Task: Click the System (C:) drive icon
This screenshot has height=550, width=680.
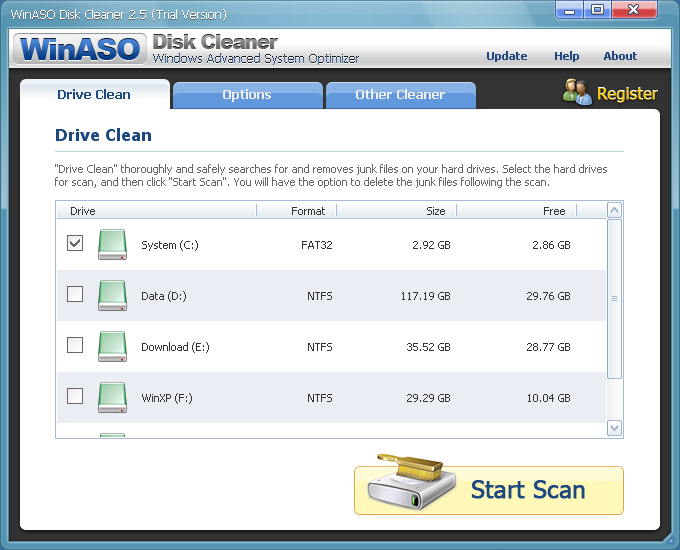Action: point(112,245)
